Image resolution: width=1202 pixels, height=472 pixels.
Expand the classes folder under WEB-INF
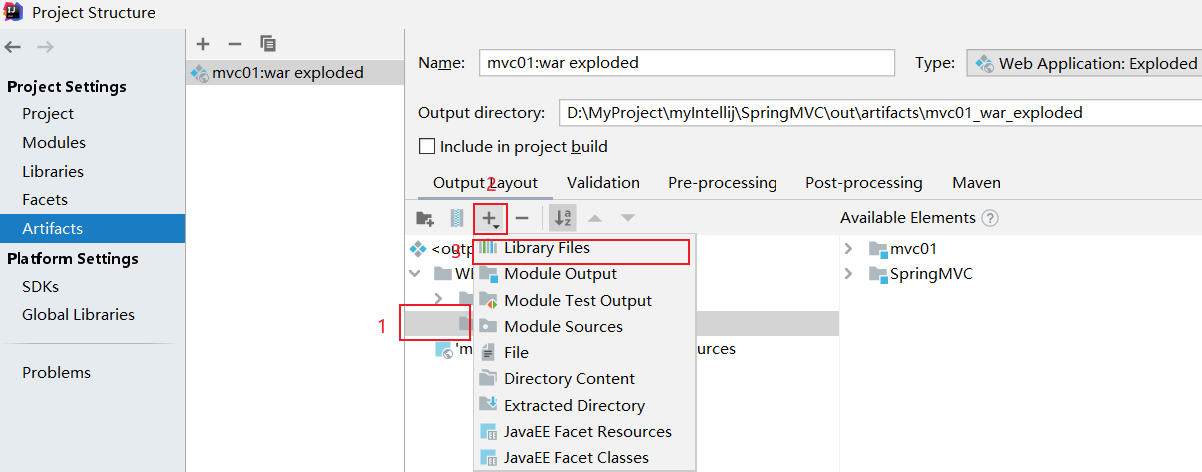(438, 298)
